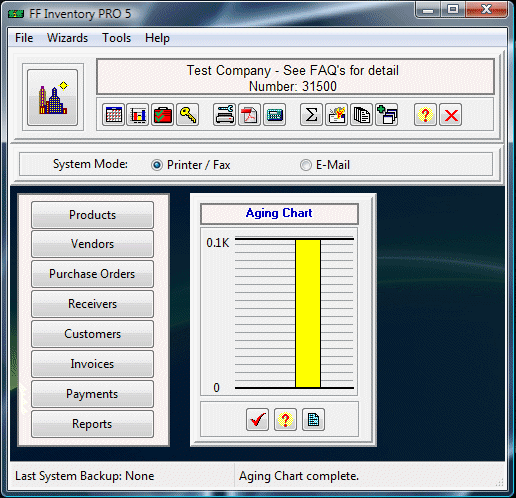Click the green plus windows icon
Image resolution: width=516 pixels, height=498 pixels.
(x=386, y=115)
